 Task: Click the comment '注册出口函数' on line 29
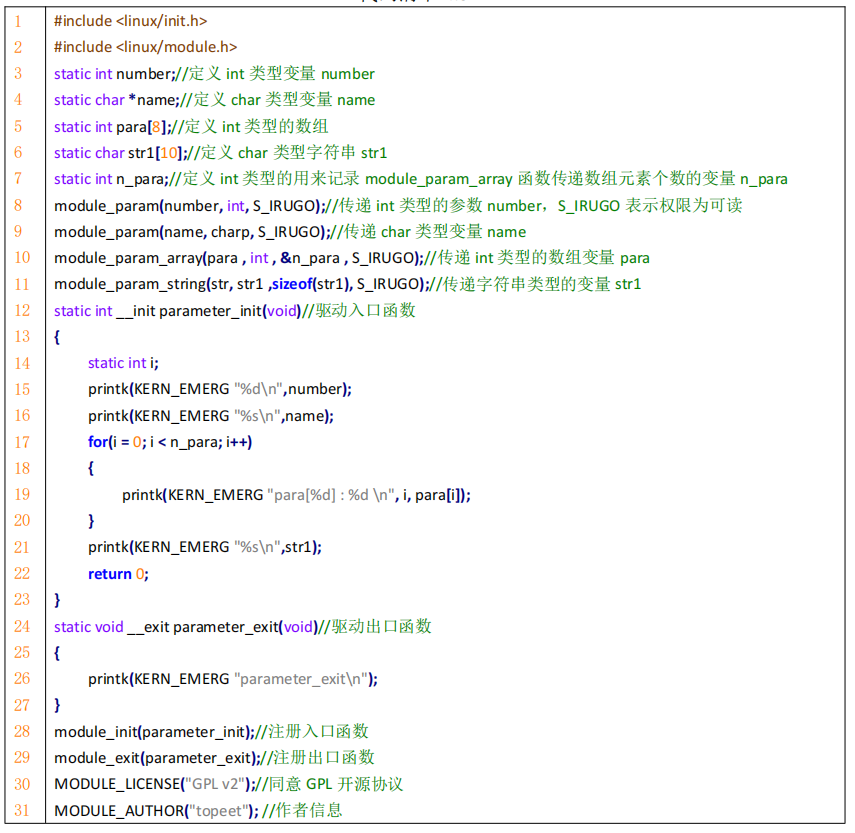tap(324, 758)
